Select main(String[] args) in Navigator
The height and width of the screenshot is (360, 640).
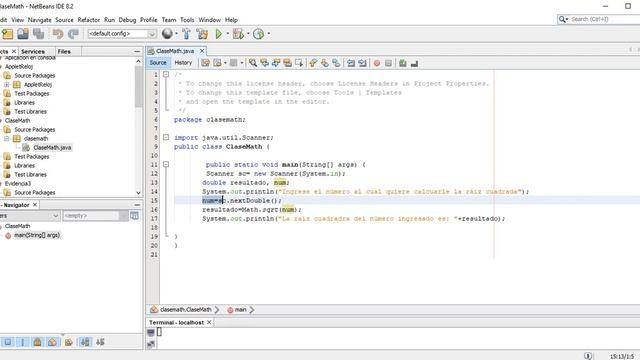37,235
